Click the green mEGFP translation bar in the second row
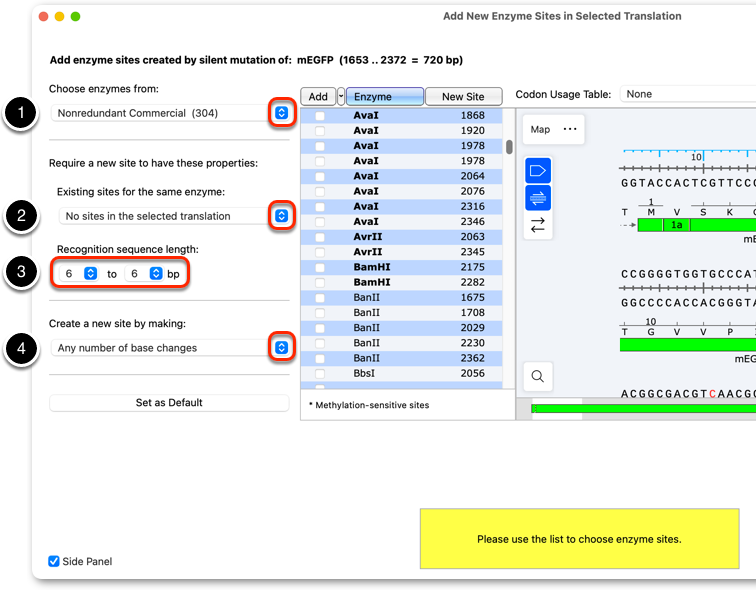 pyautogui.click(x=688, y=344)
